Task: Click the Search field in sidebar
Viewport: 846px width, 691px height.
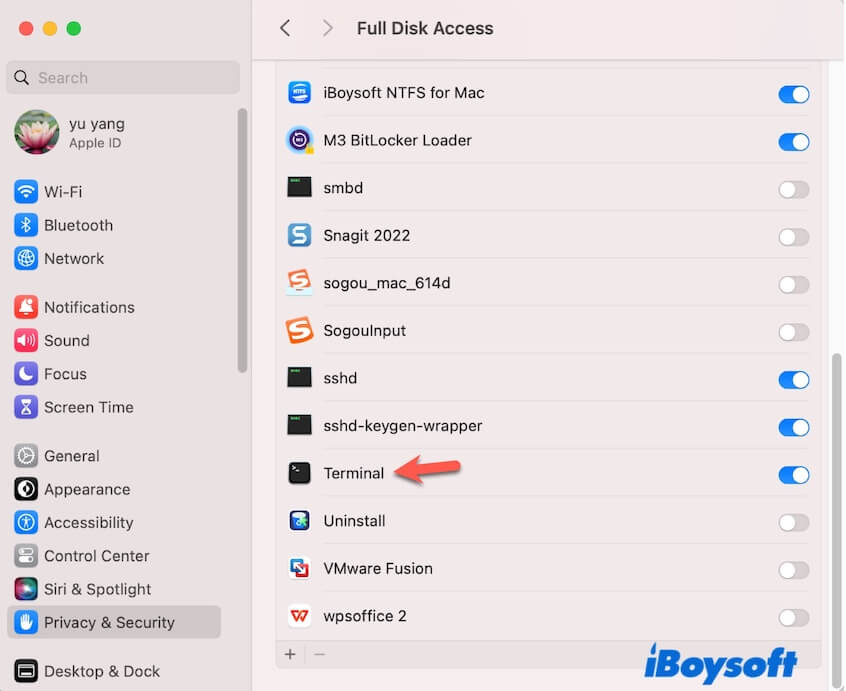Action: coord(123,77)
